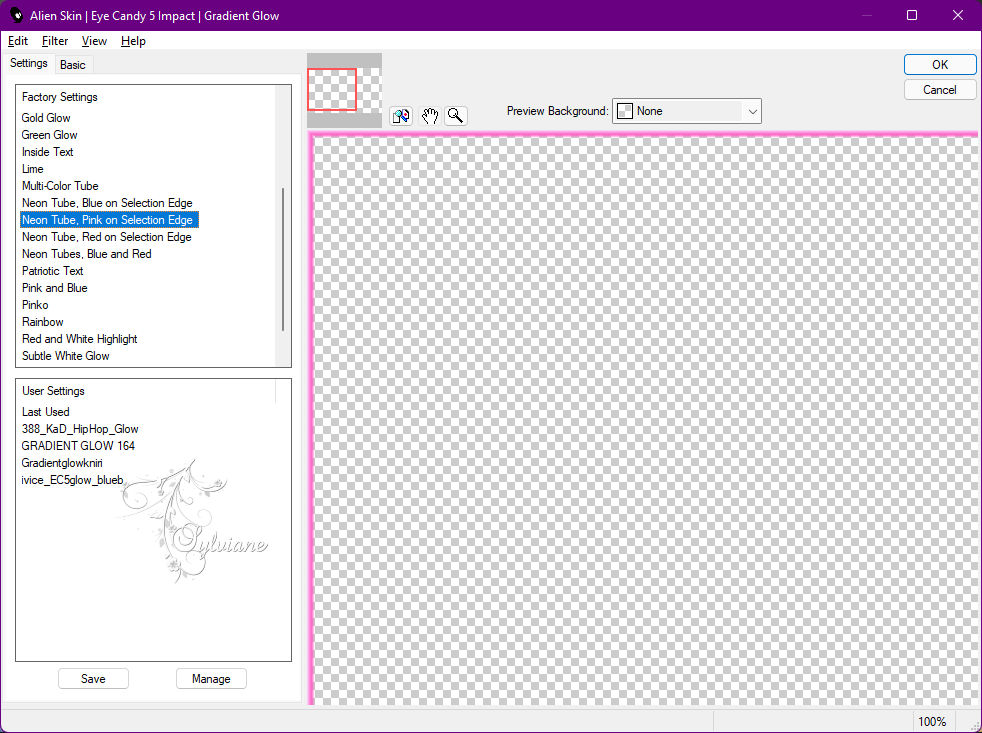Select the Pinko preset
Screen dimensions: 982x733
click(35, 304)
